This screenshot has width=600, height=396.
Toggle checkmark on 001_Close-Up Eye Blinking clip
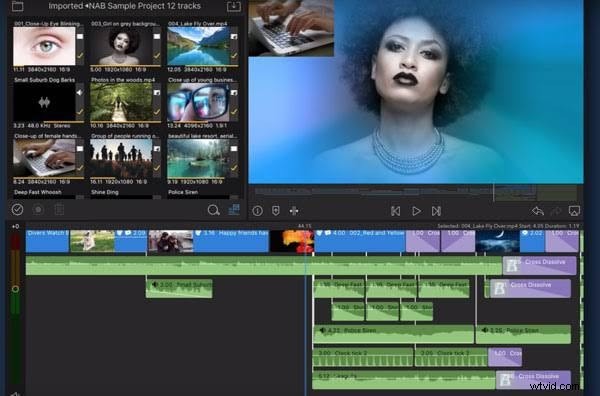click(x=80, y=56)
